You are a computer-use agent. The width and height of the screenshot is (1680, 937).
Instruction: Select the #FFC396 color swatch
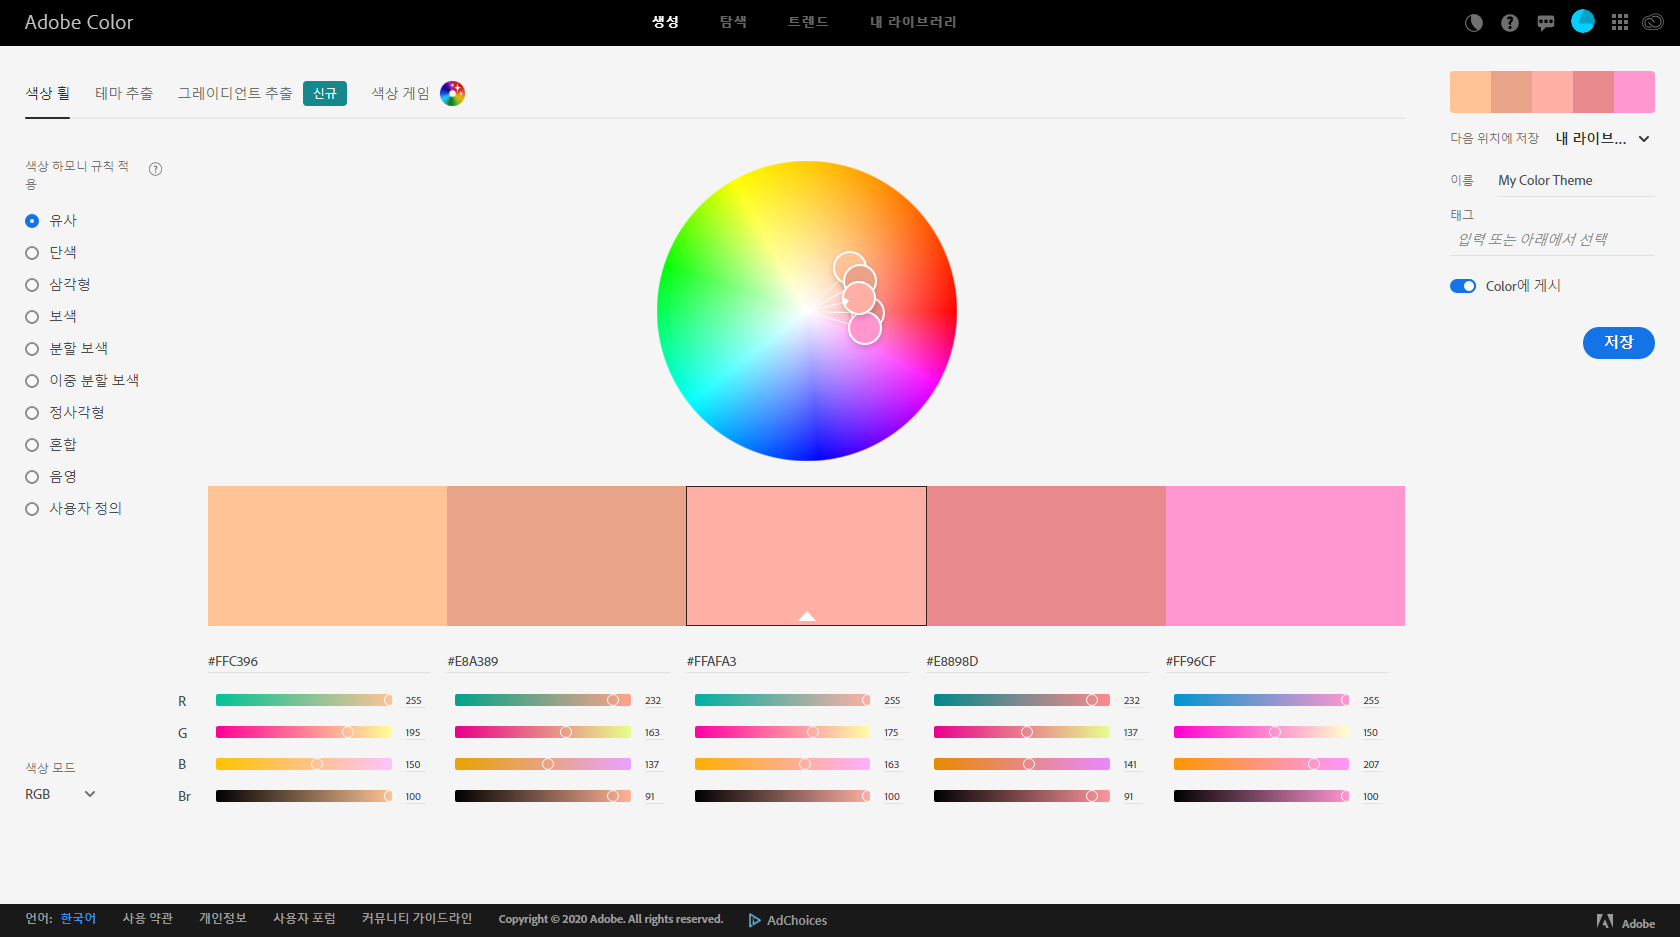point(327,556)
